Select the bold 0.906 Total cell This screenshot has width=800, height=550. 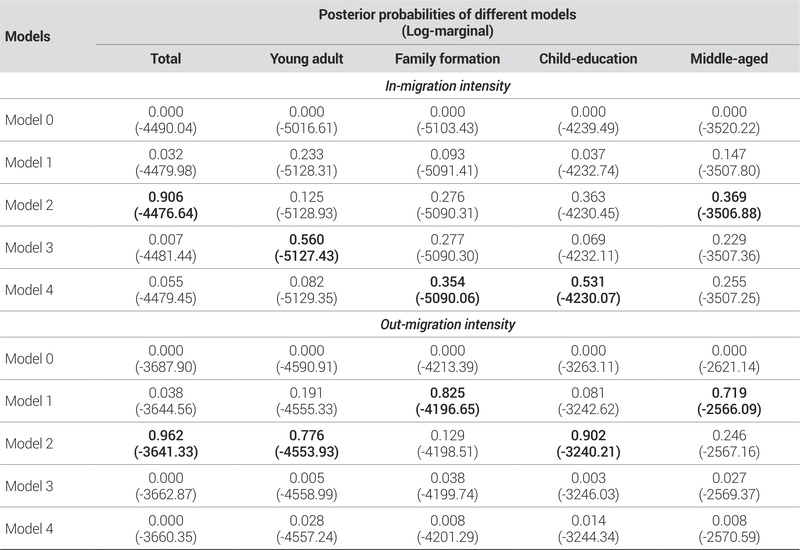pyautogui.click(x=165, y=198)
